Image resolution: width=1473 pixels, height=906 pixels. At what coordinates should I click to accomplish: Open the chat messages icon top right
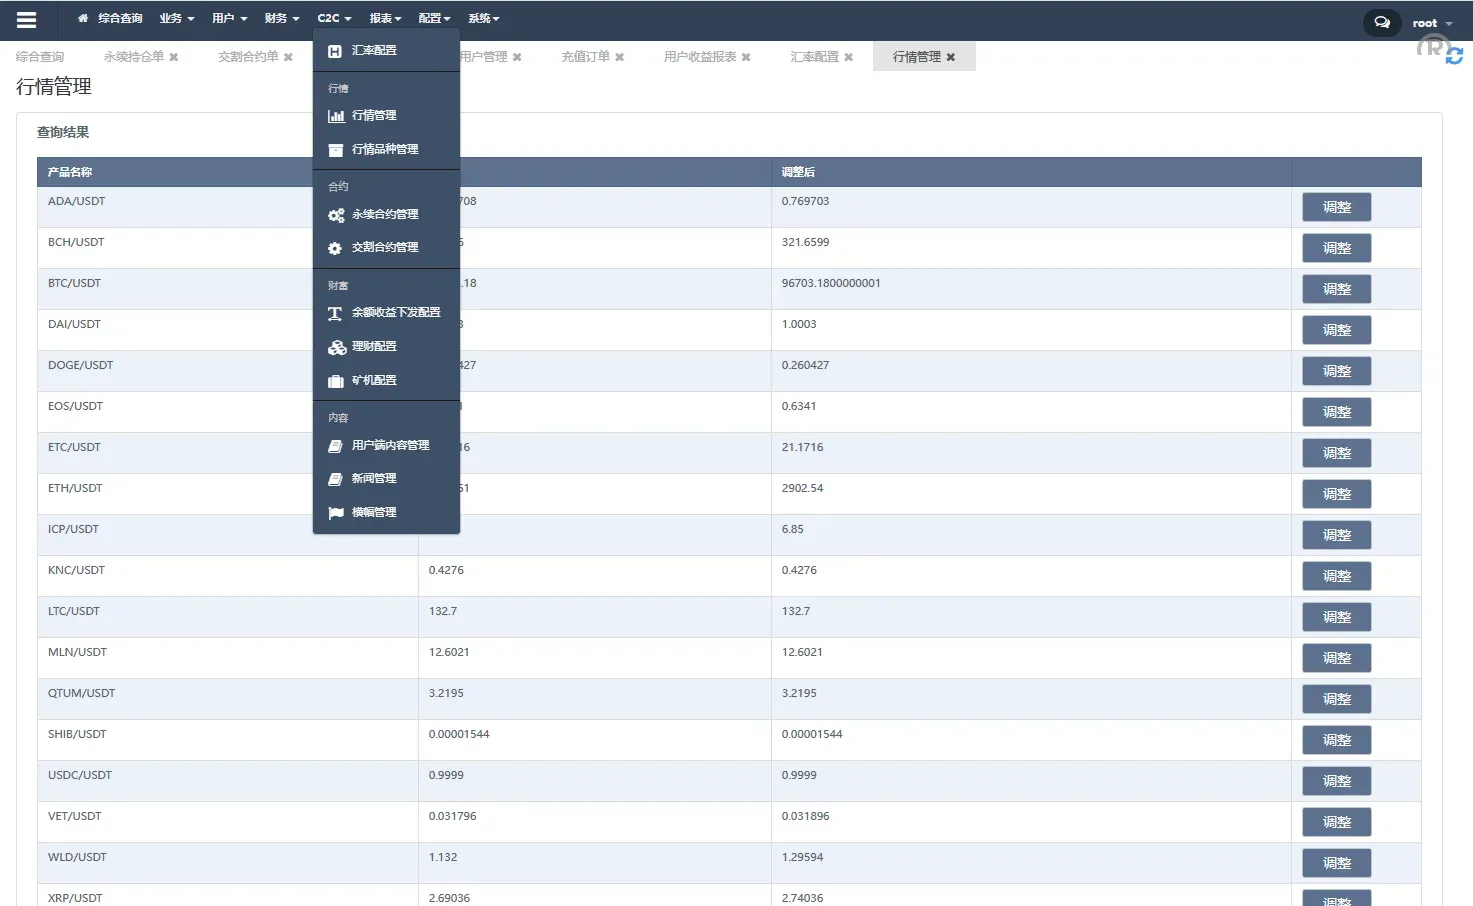click(x=1381, y=21)
